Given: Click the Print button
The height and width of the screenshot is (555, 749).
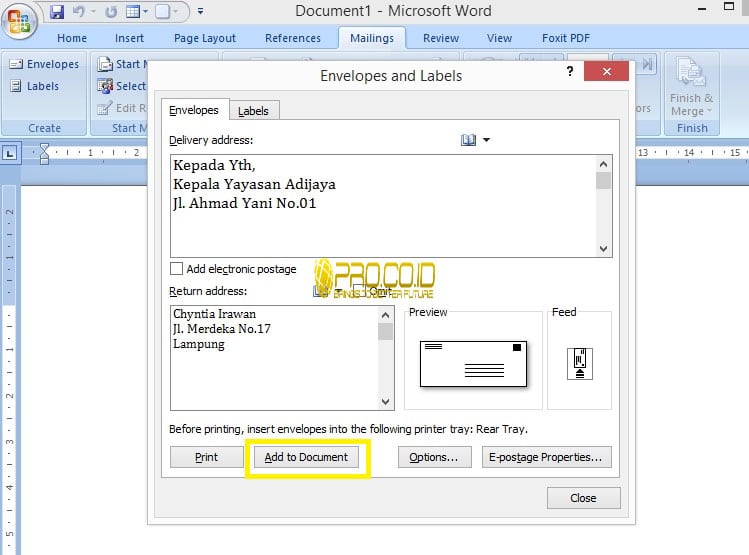Looking at the screenshot, I should (x=206, y=457).
